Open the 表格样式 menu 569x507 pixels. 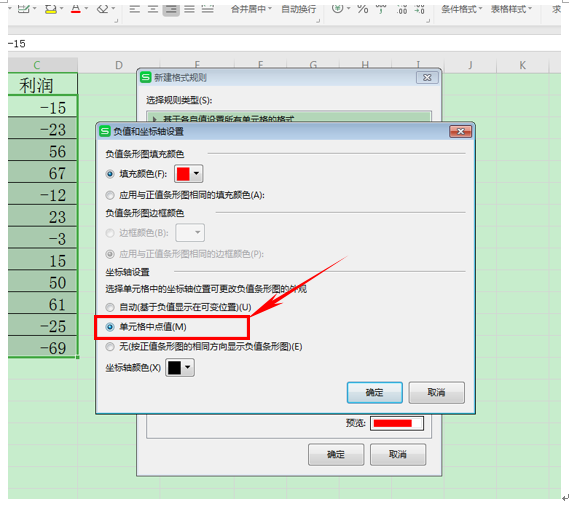pyautogui.click(x=511, y=9)
